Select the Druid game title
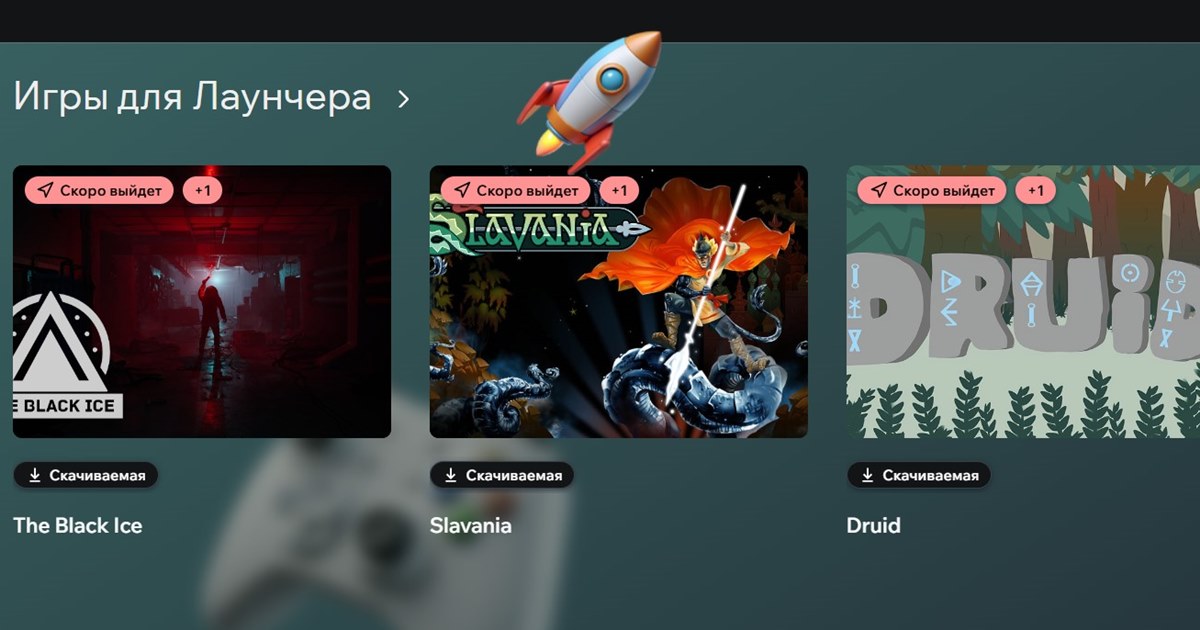1200x630 pixels. 874,525
